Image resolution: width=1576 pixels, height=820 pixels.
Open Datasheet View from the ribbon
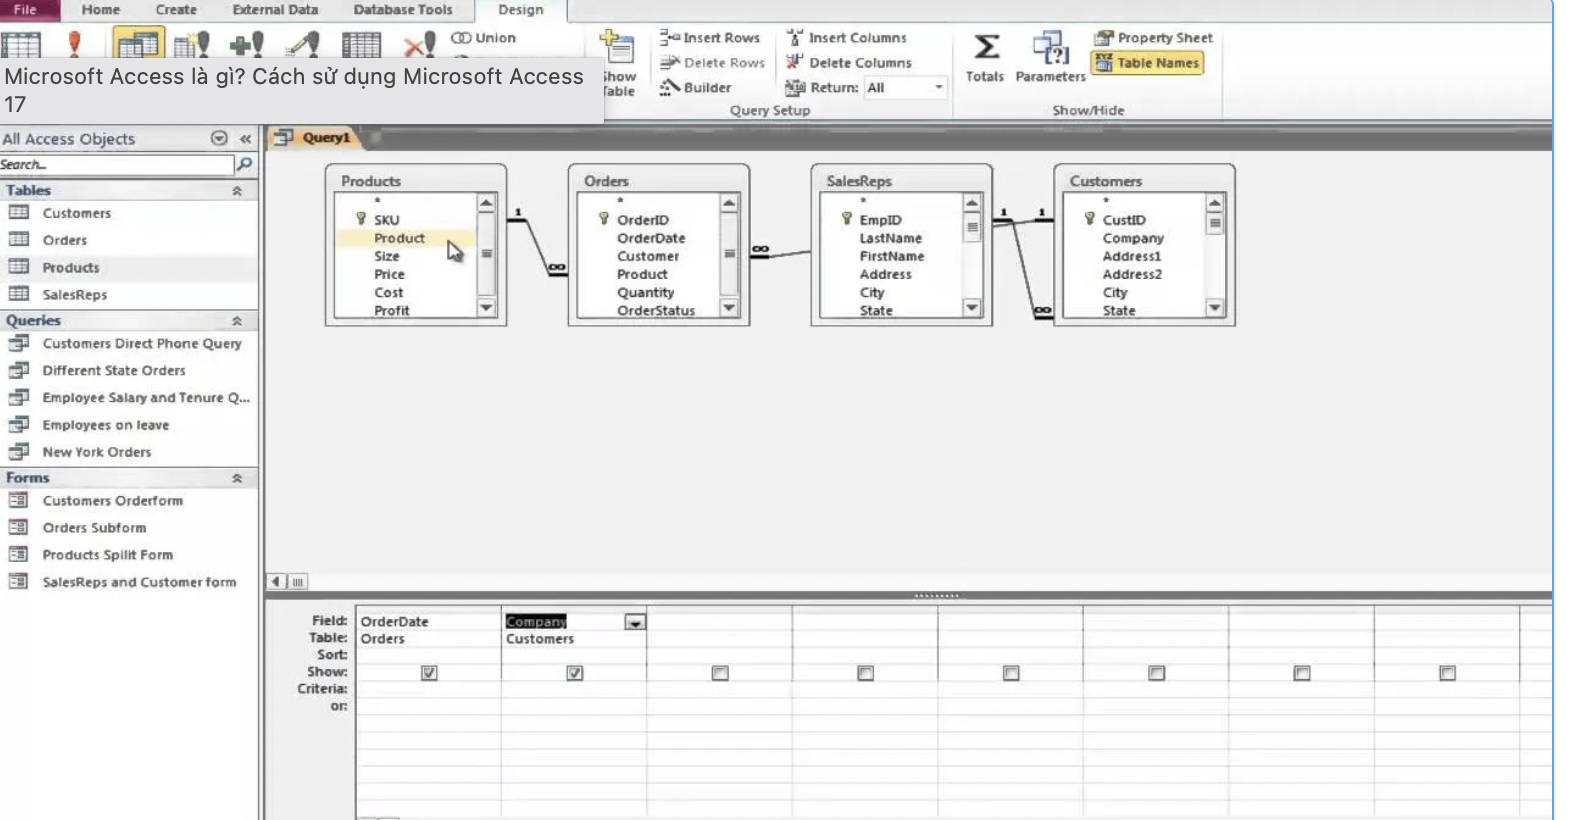point(20,44)
